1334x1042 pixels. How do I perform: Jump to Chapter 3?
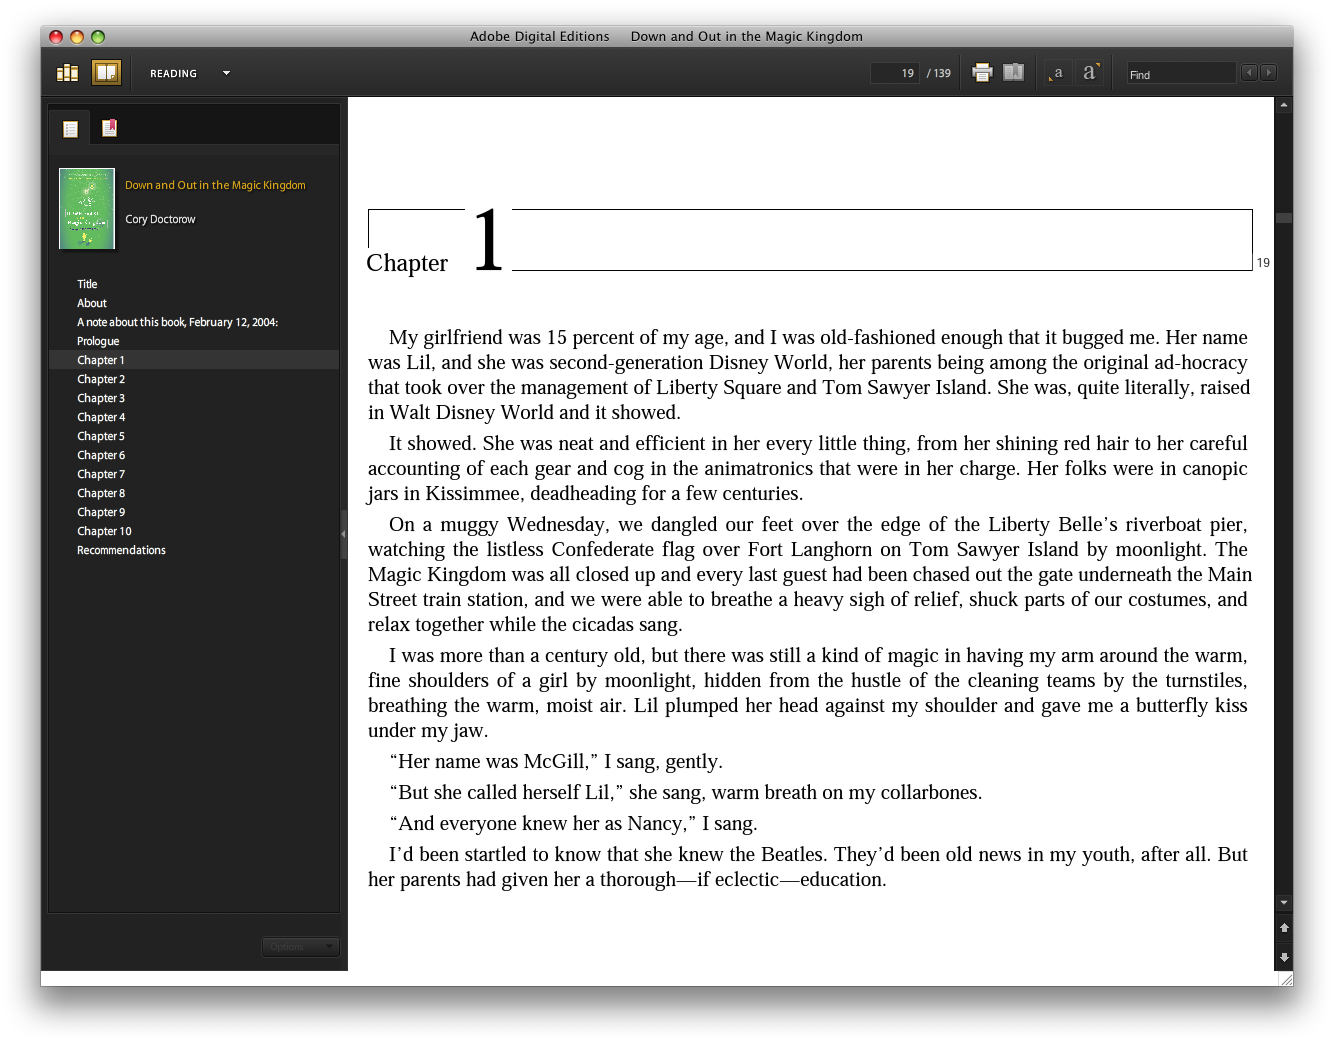click(101, 398)
